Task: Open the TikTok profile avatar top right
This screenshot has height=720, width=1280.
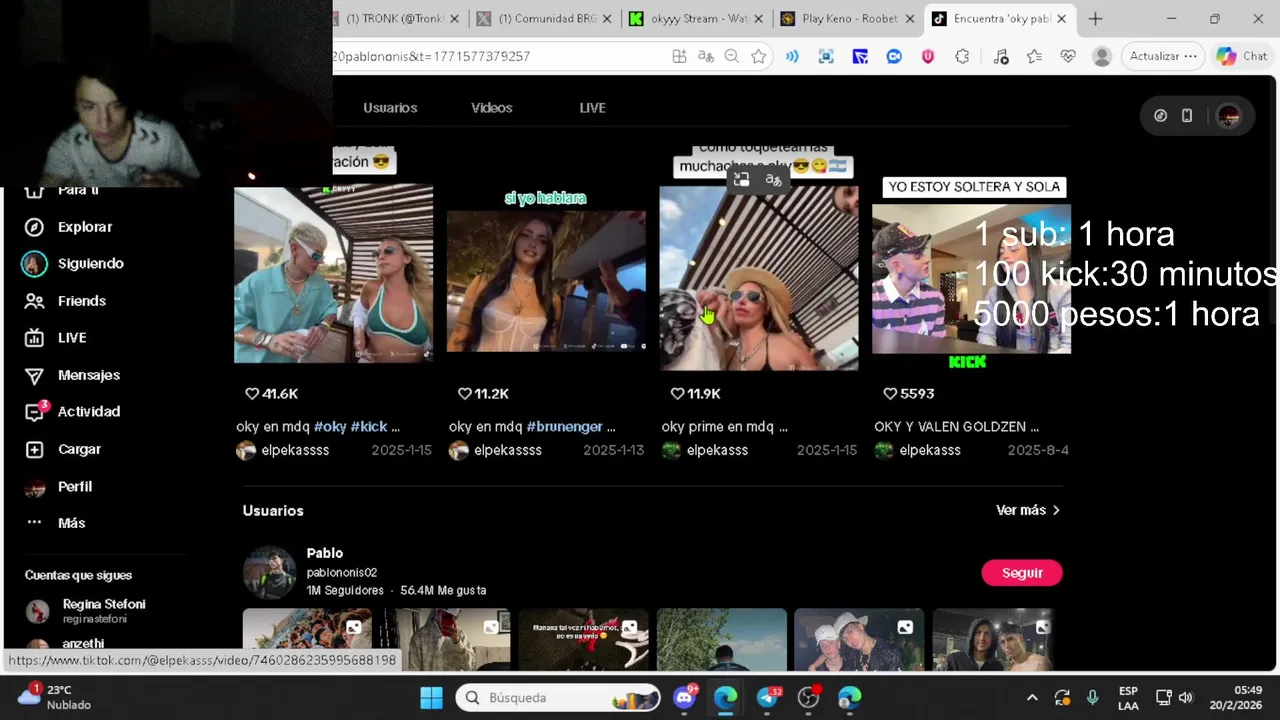Action: point(1229,116)
